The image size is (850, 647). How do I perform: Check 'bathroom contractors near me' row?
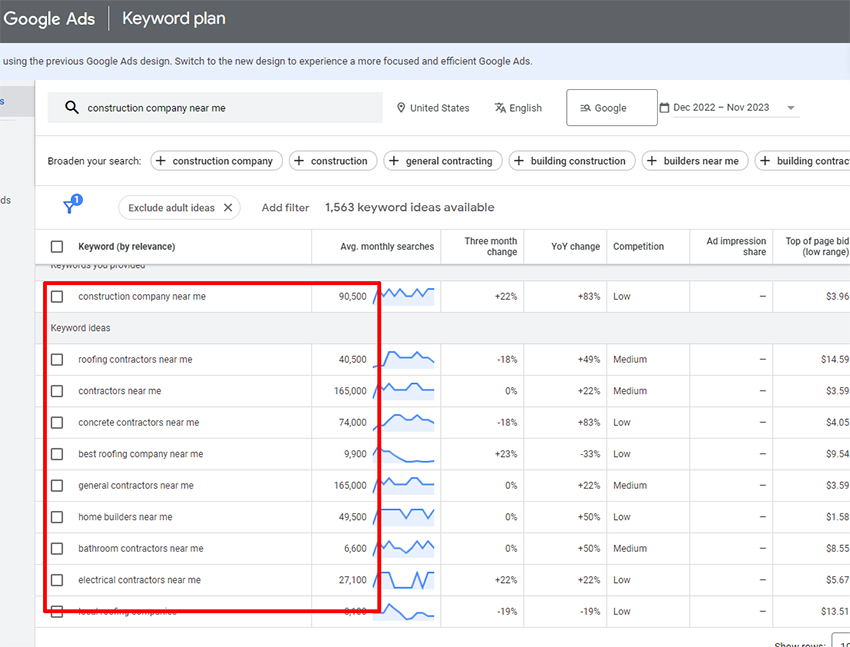(57, 548)
